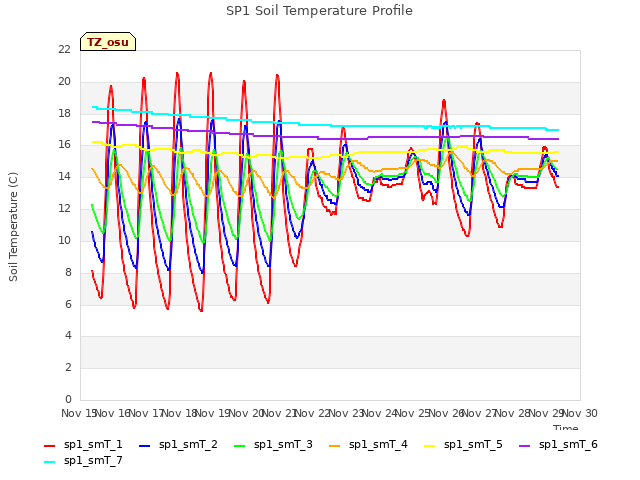Select the sp1_smT_5 legend label
The height and width of the screenshot is (480, 640).
point(473,444)
